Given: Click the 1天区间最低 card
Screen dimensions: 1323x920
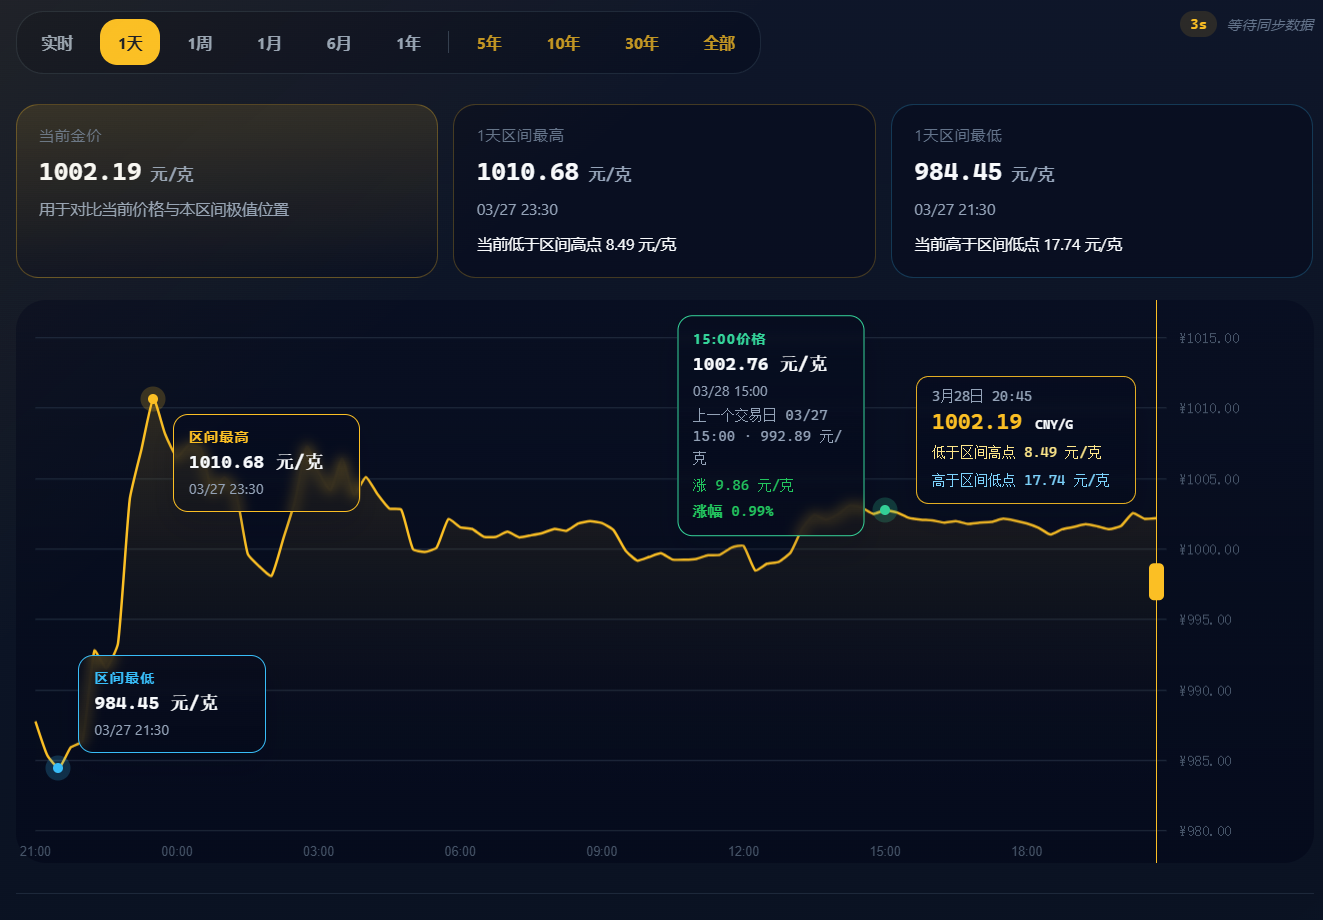Looking at the screenshot, I should click(1101, 190).
